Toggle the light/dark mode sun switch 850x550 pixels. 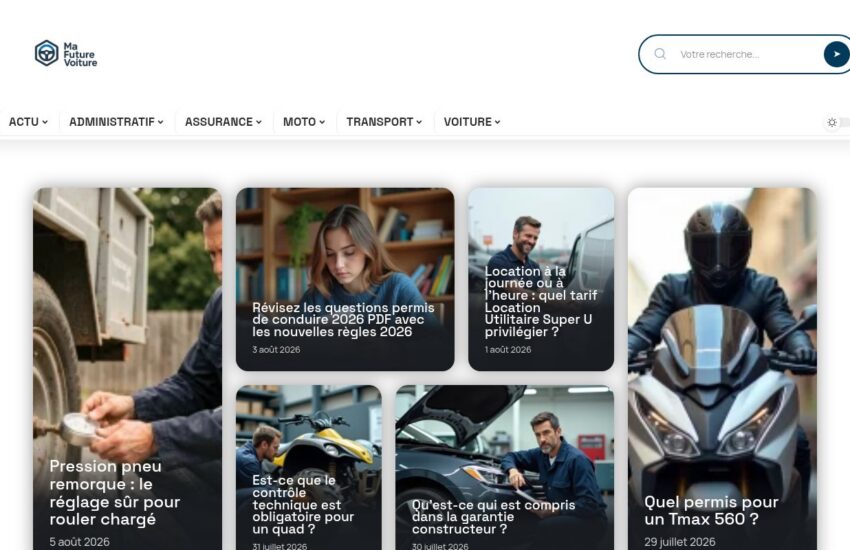coord(832,122)
